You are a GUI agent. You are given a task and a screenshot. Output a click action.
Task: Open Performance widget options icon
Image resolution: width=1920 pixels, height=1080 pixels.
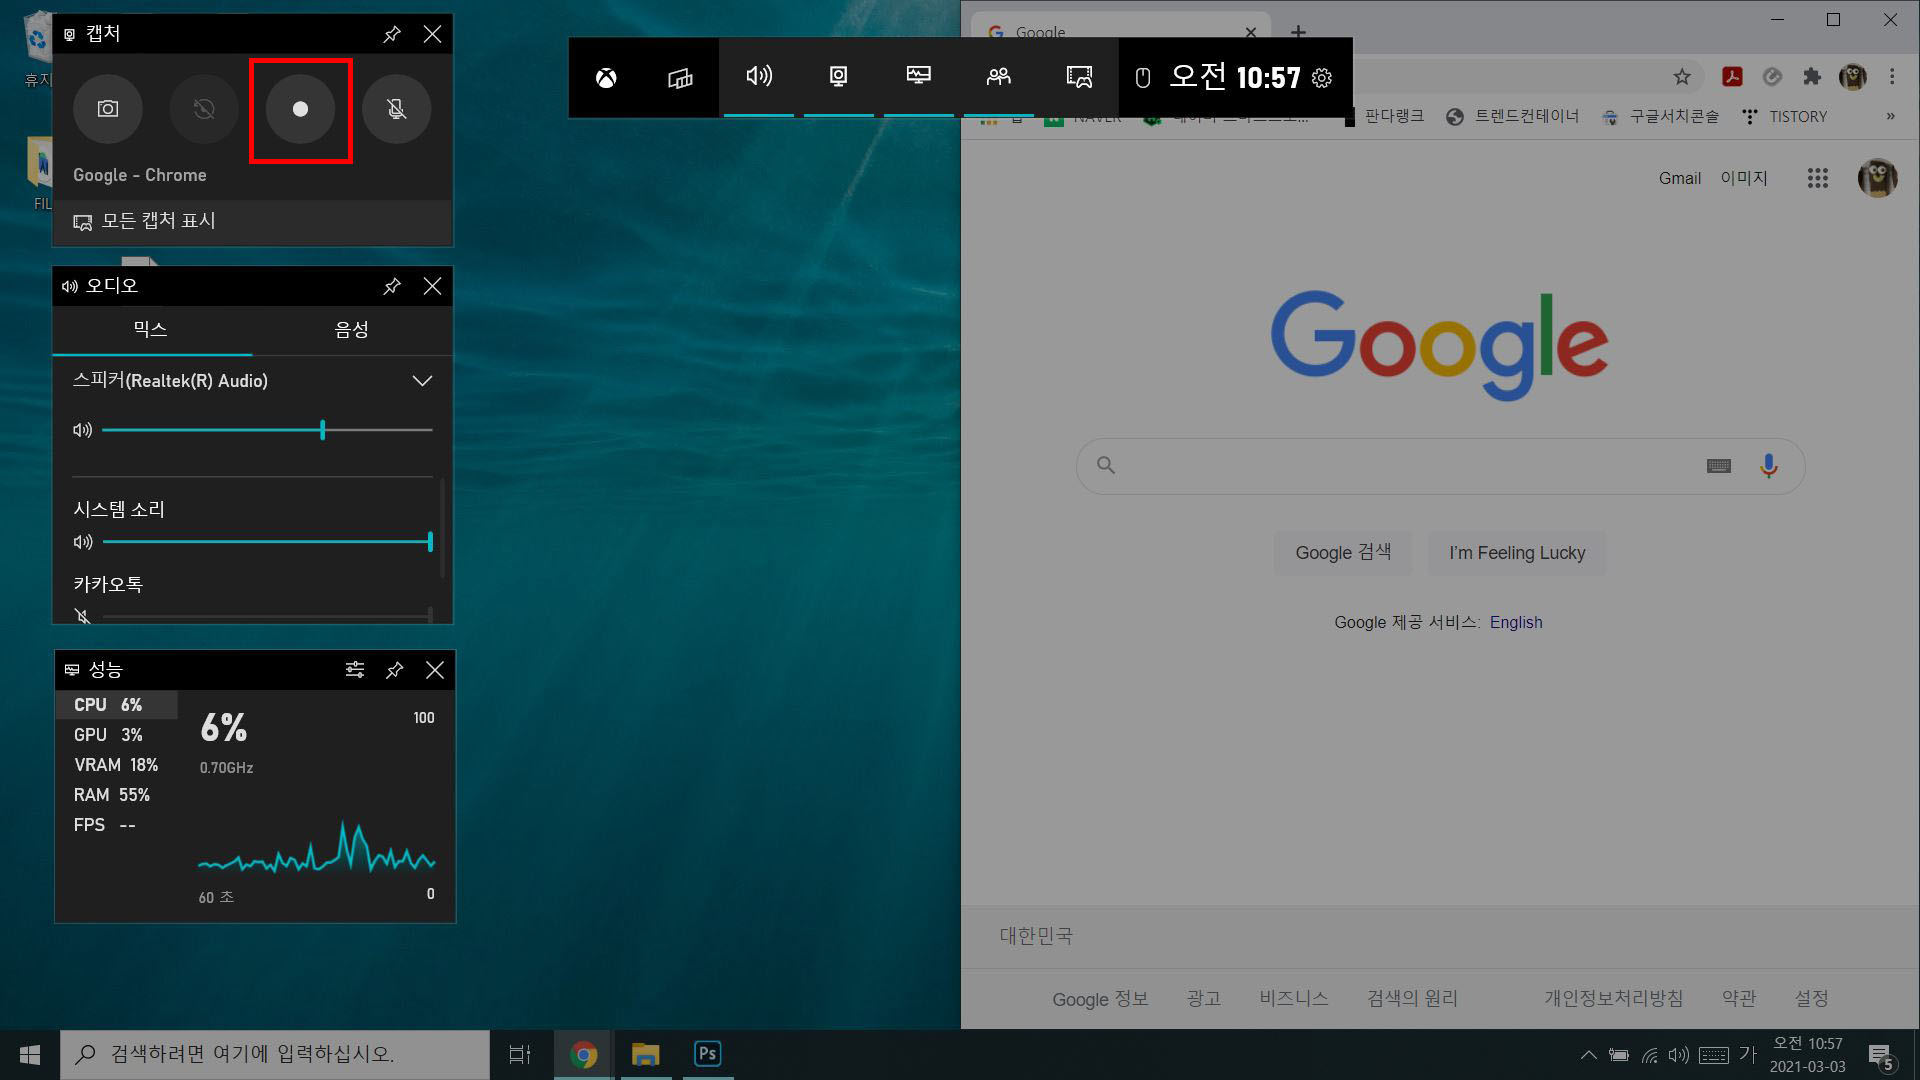[355, 670]
